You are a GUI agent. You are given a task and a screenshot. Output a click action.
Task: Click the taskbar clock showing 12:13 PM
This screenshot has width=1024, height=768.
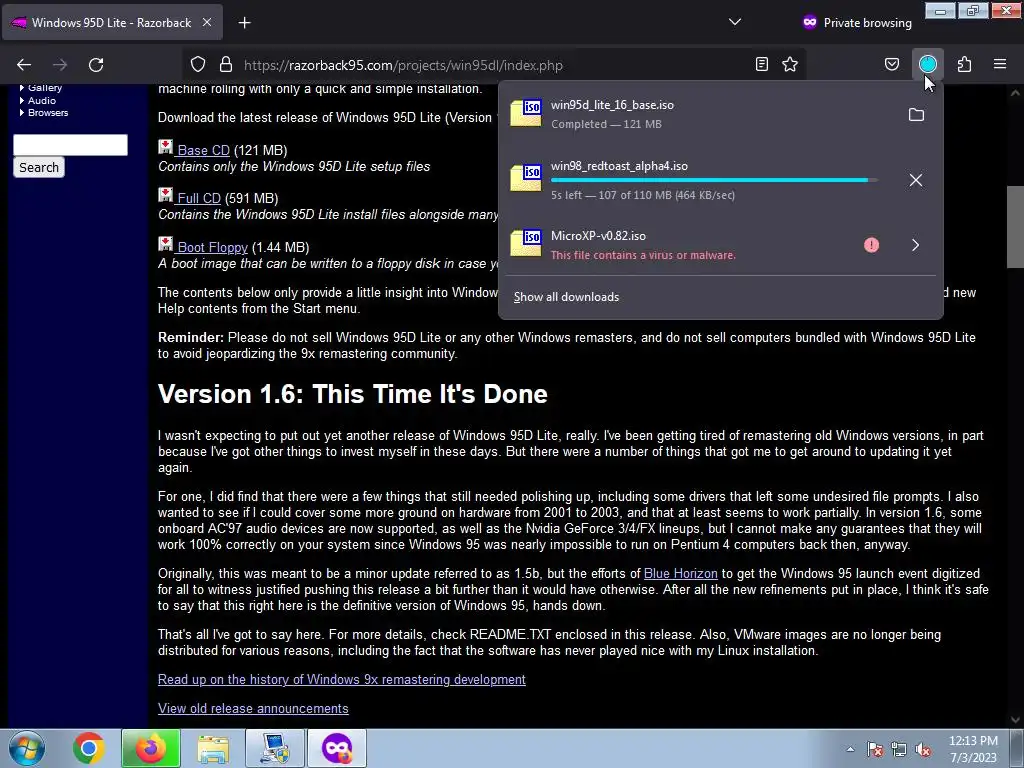(973, 749)
